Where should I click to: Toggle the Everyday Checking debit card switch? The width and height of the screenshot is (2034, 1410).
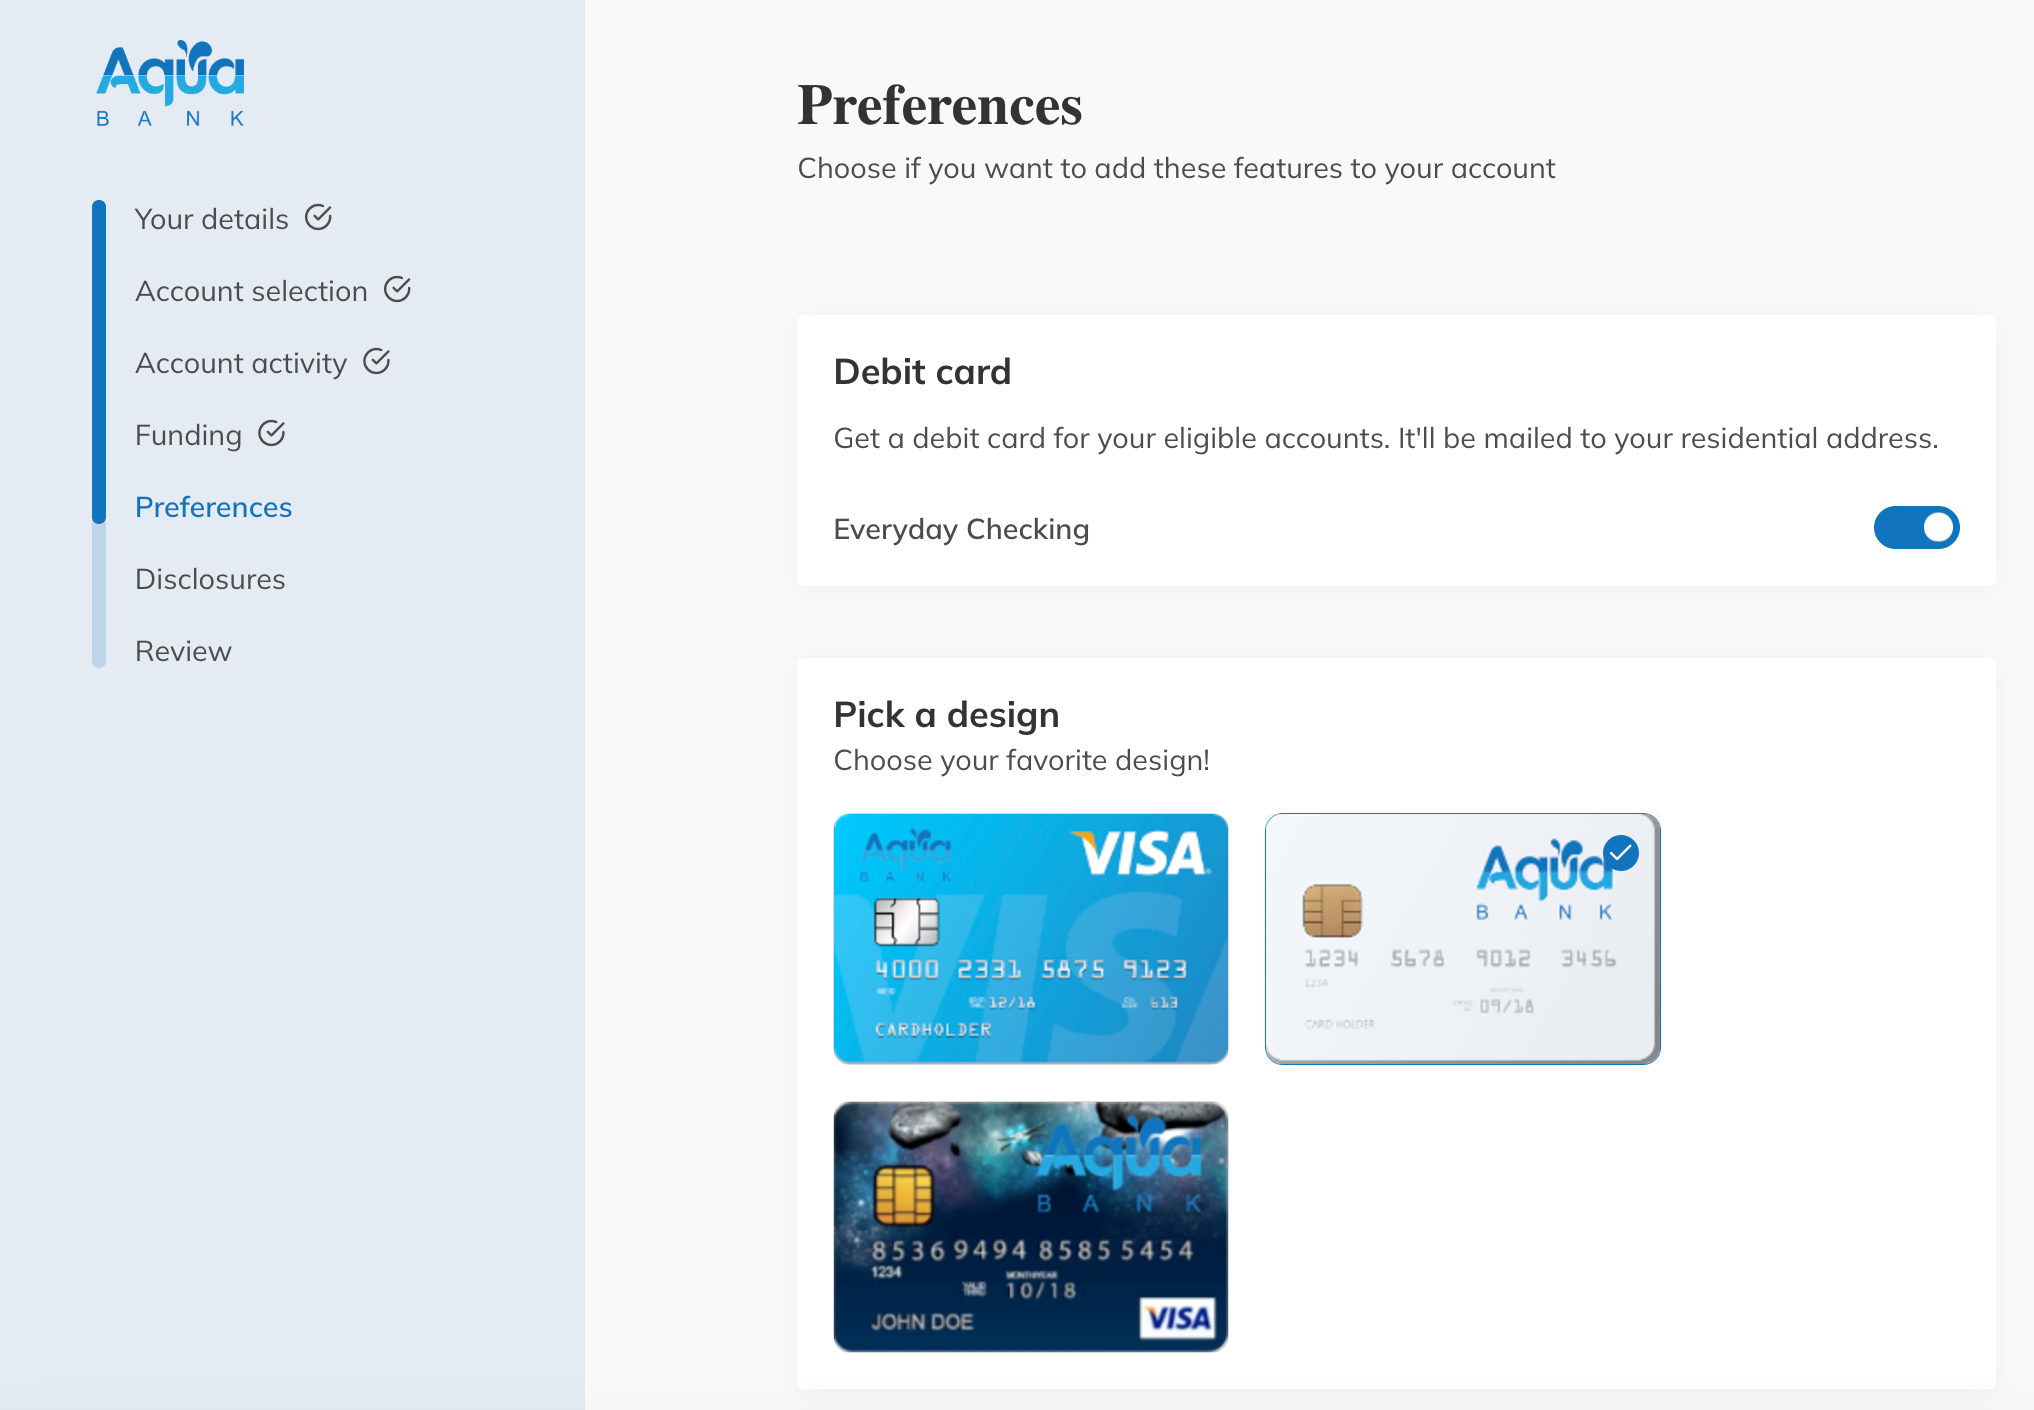pos(1916,528)
